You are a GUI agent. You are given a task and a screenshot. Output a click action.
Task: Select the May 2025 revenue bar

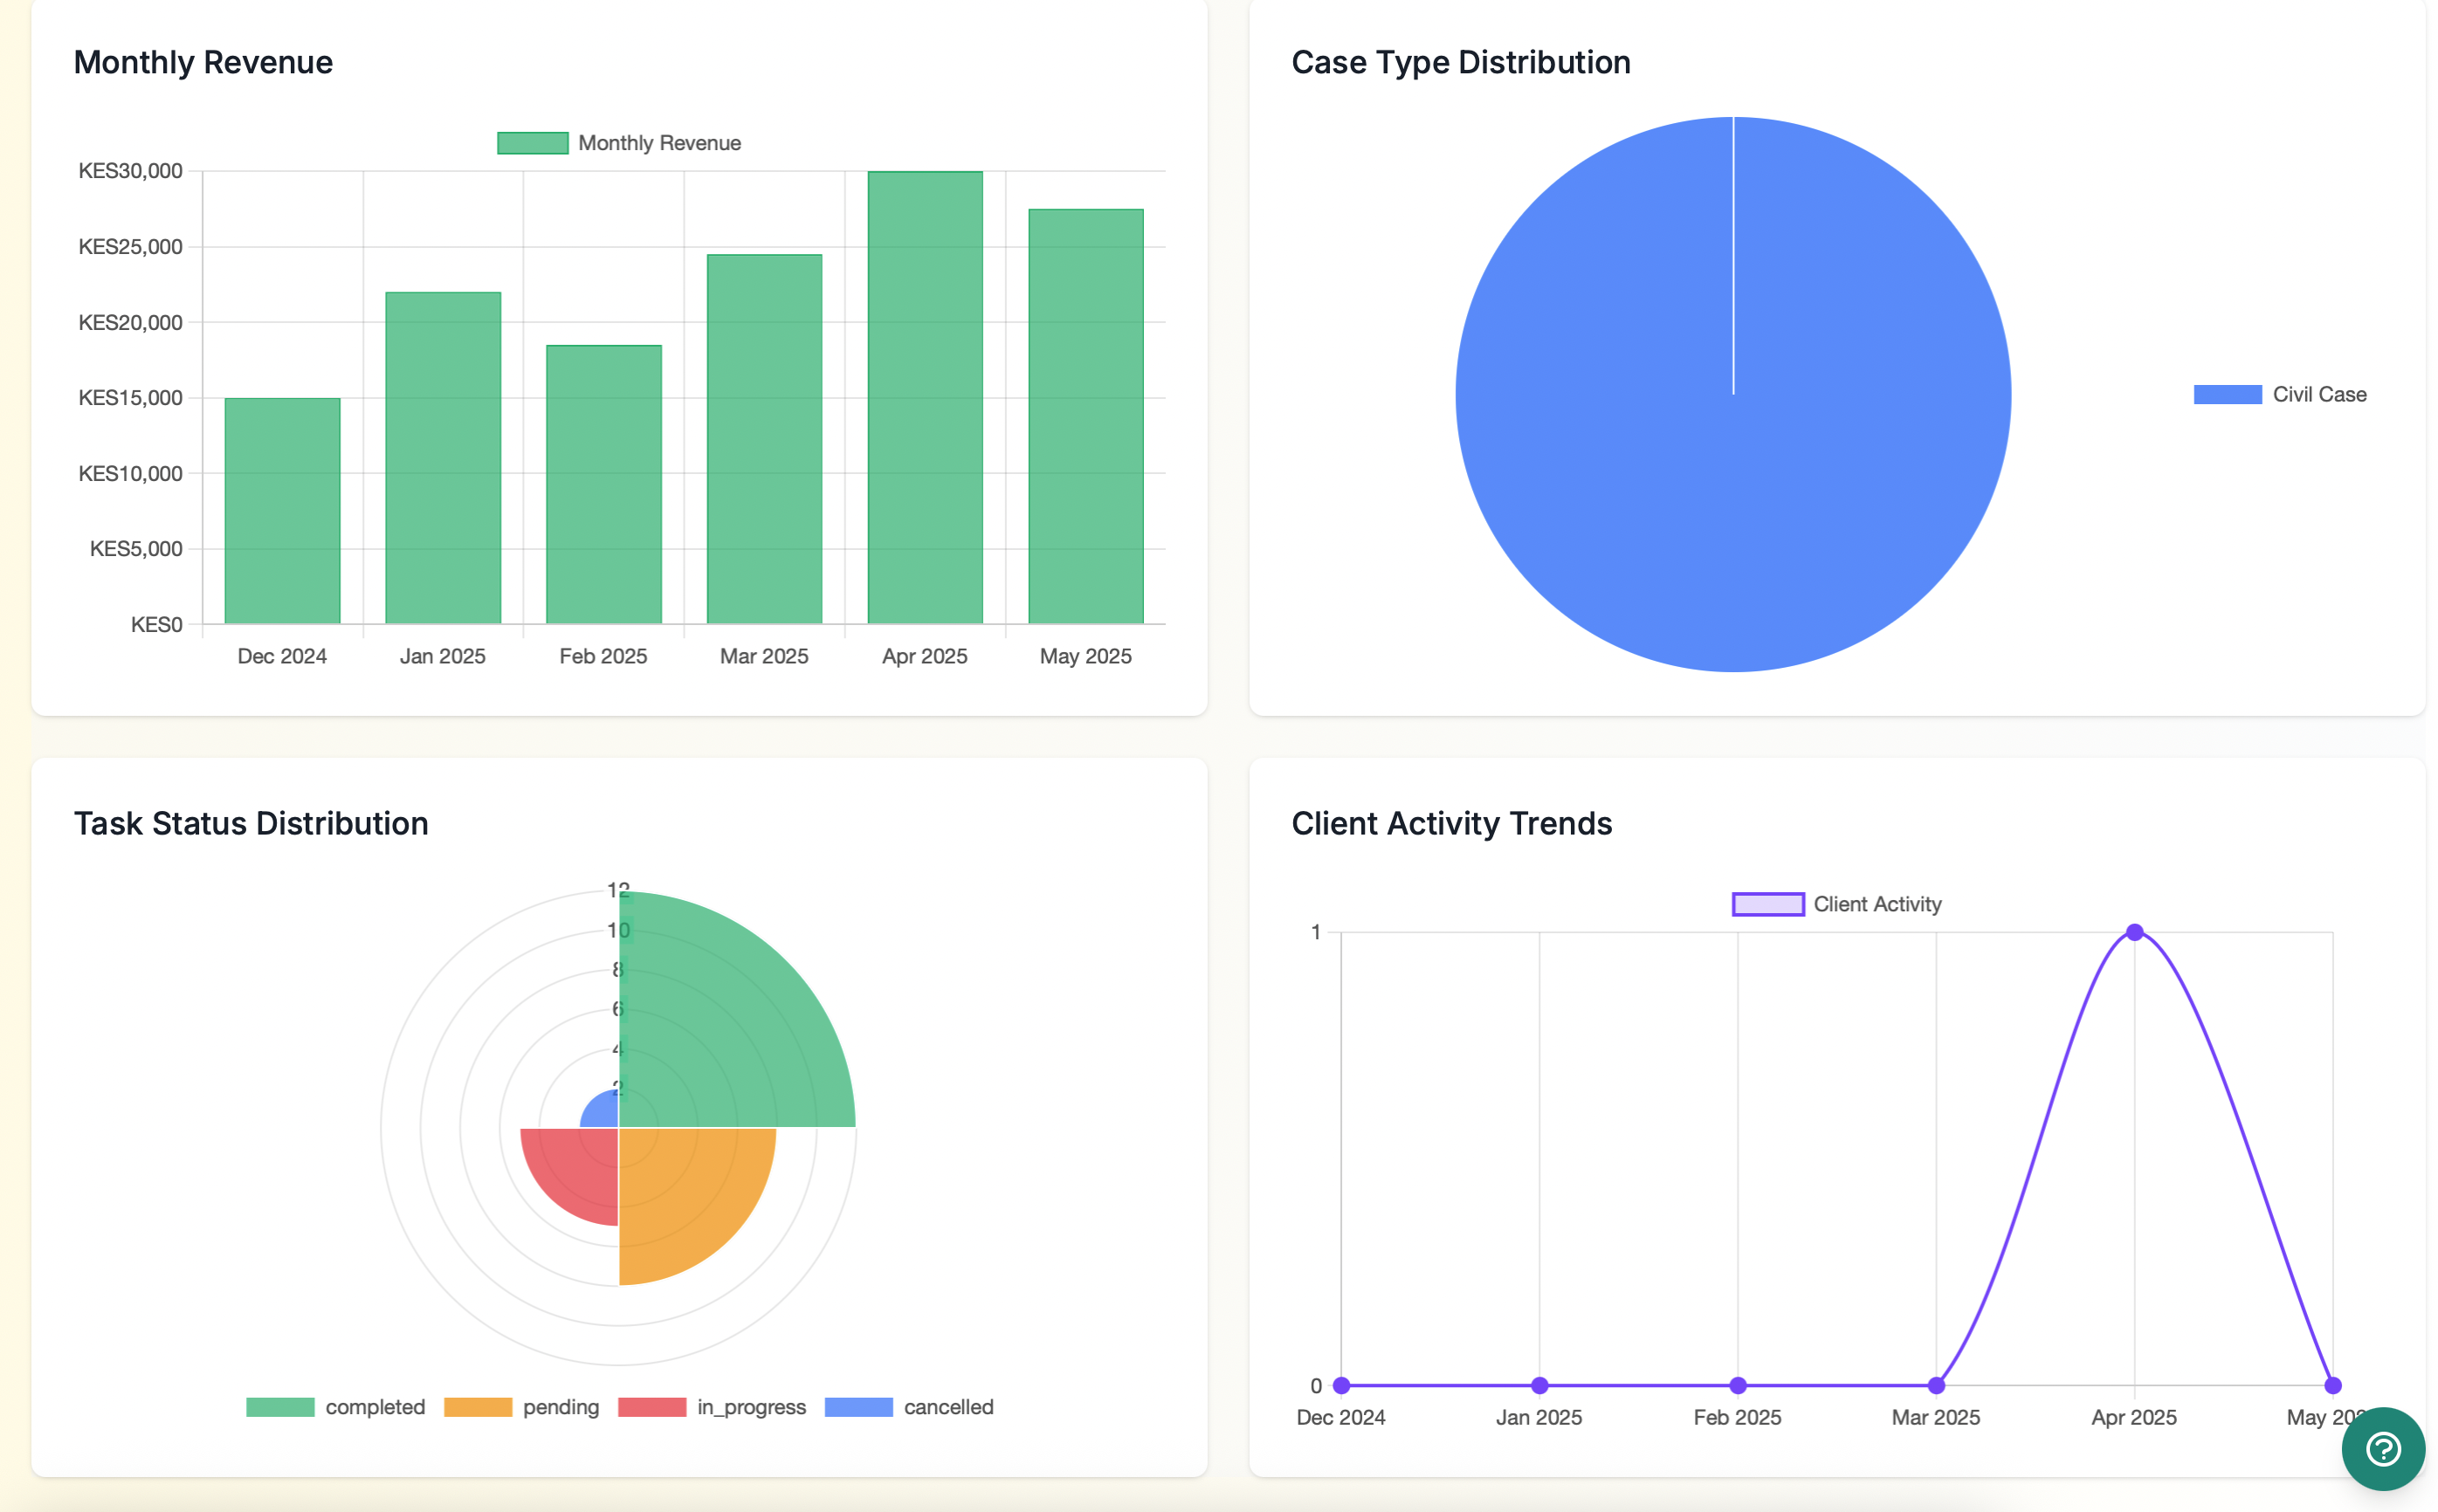pyautogui.click(x=1085, y=415)
